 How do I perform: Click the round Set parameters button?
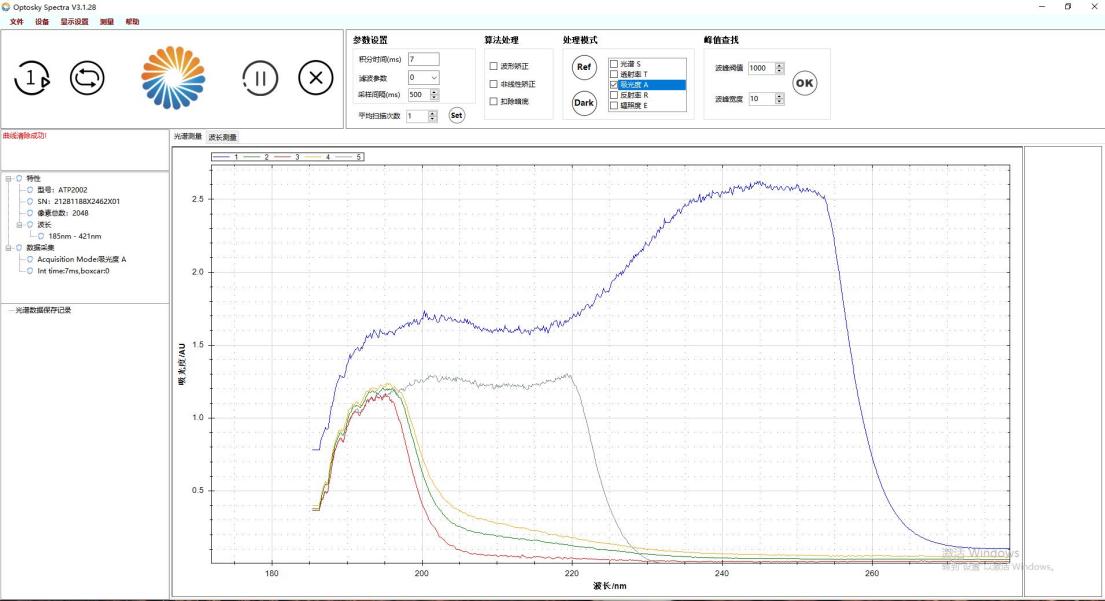coord(456,115)
